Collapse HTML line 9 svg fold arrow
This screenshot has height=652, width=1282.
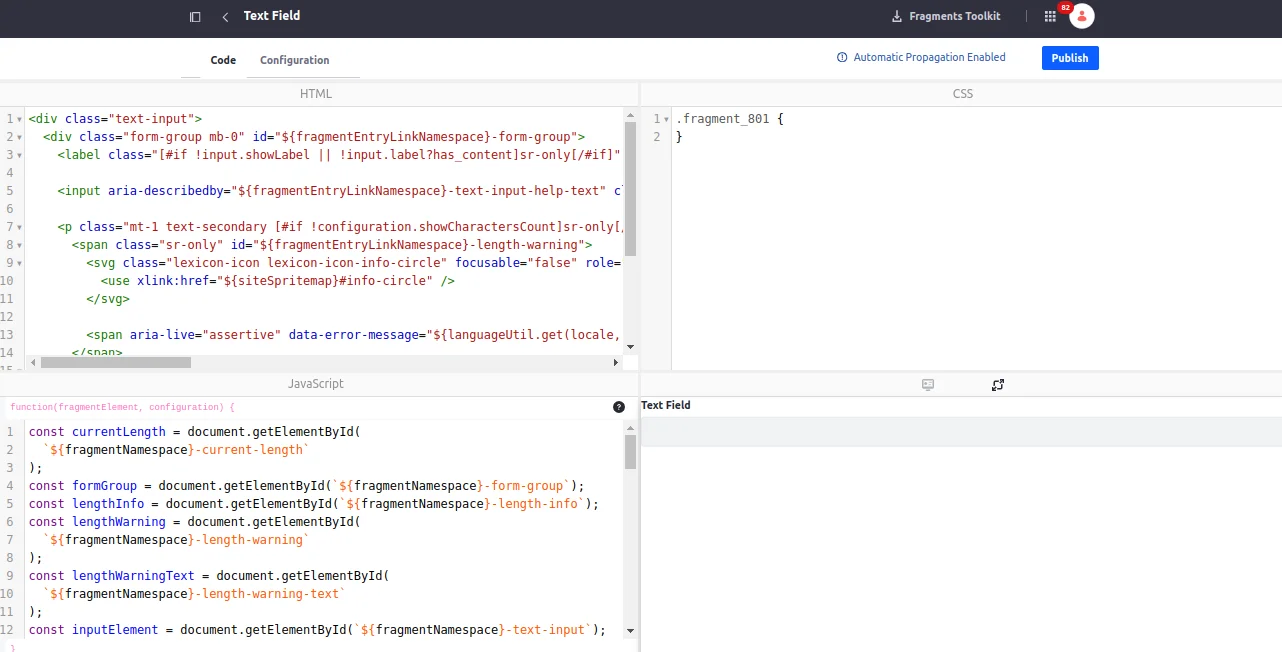(20, 263)
